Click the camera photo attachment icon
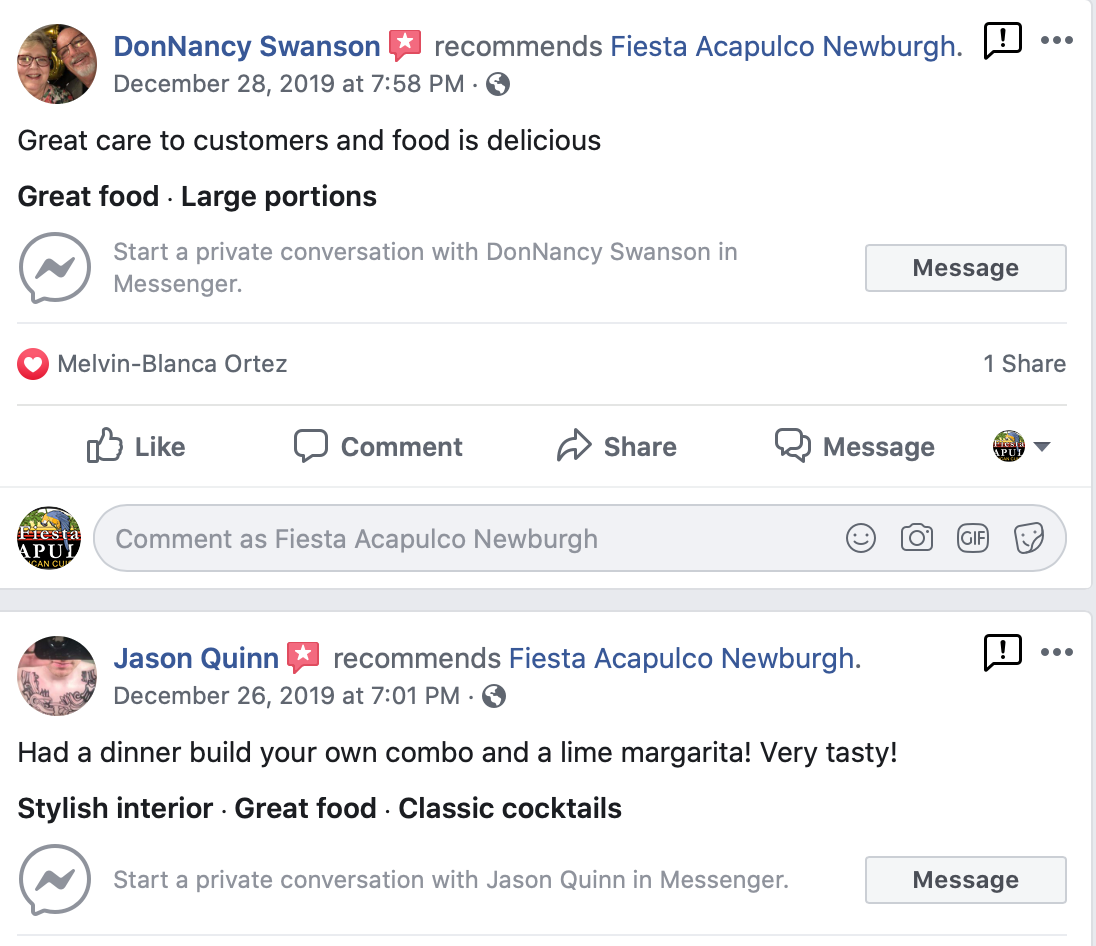 pos(916,539)
